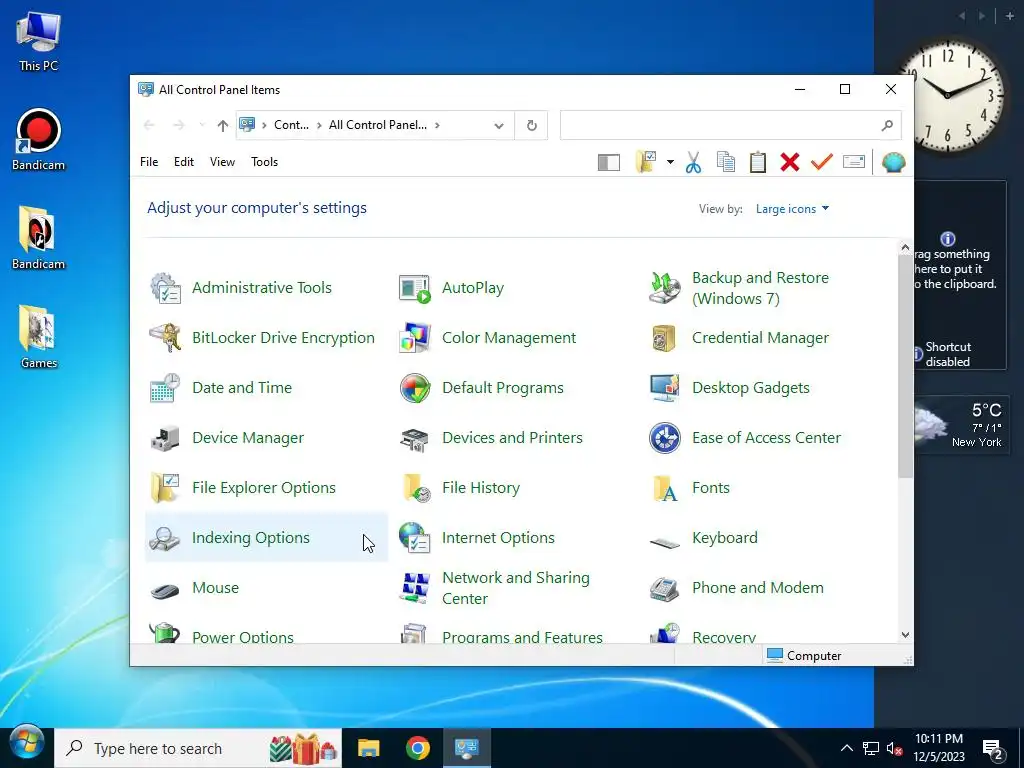Open Backup and Restore (Windows 7) icon
The width and height of the screenshot is (1024, 768).
(x=665, y=288)
